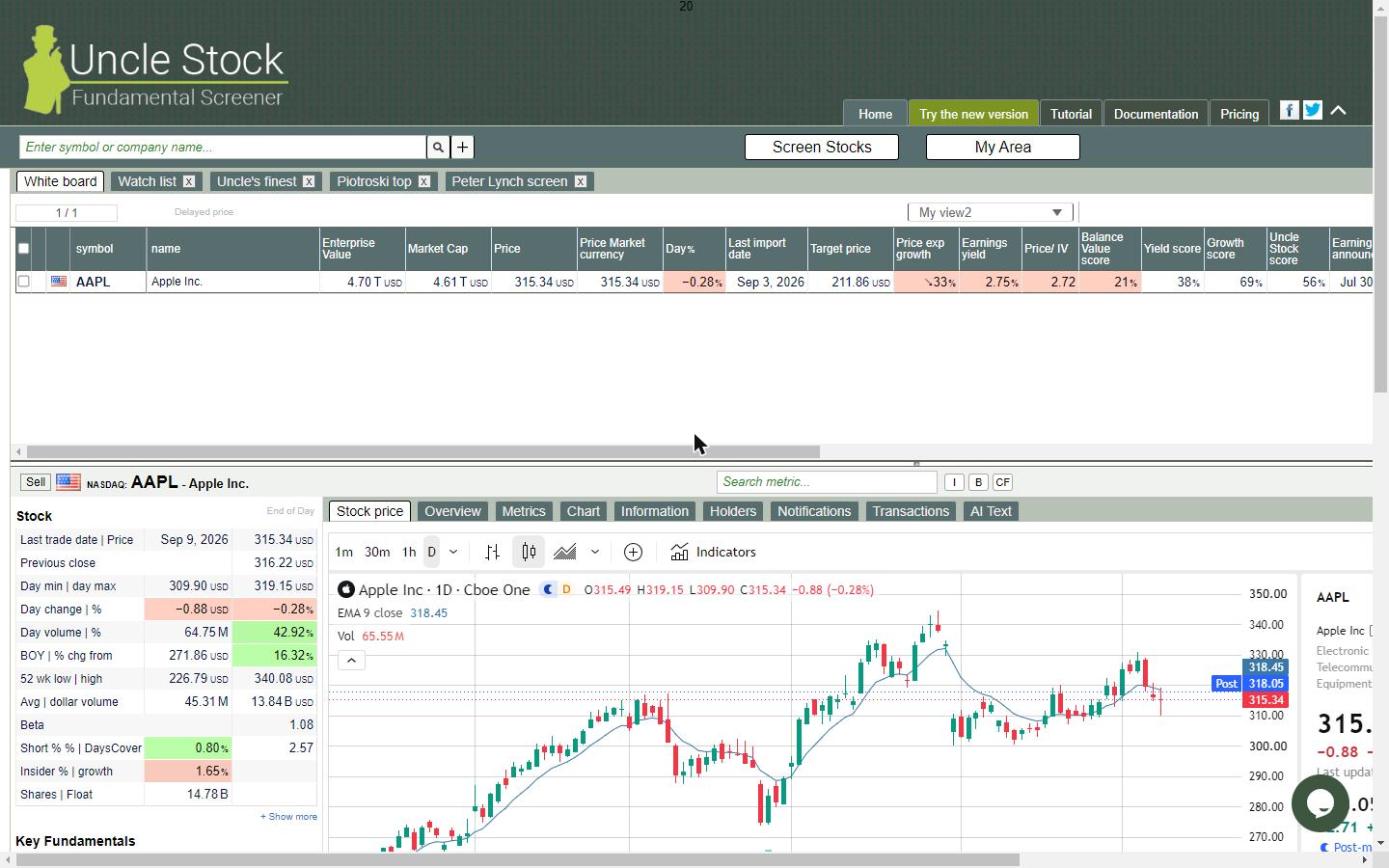Open the Pricing link
Image resolution: width=1389 pixels, height=868 pixels.
1239,114
